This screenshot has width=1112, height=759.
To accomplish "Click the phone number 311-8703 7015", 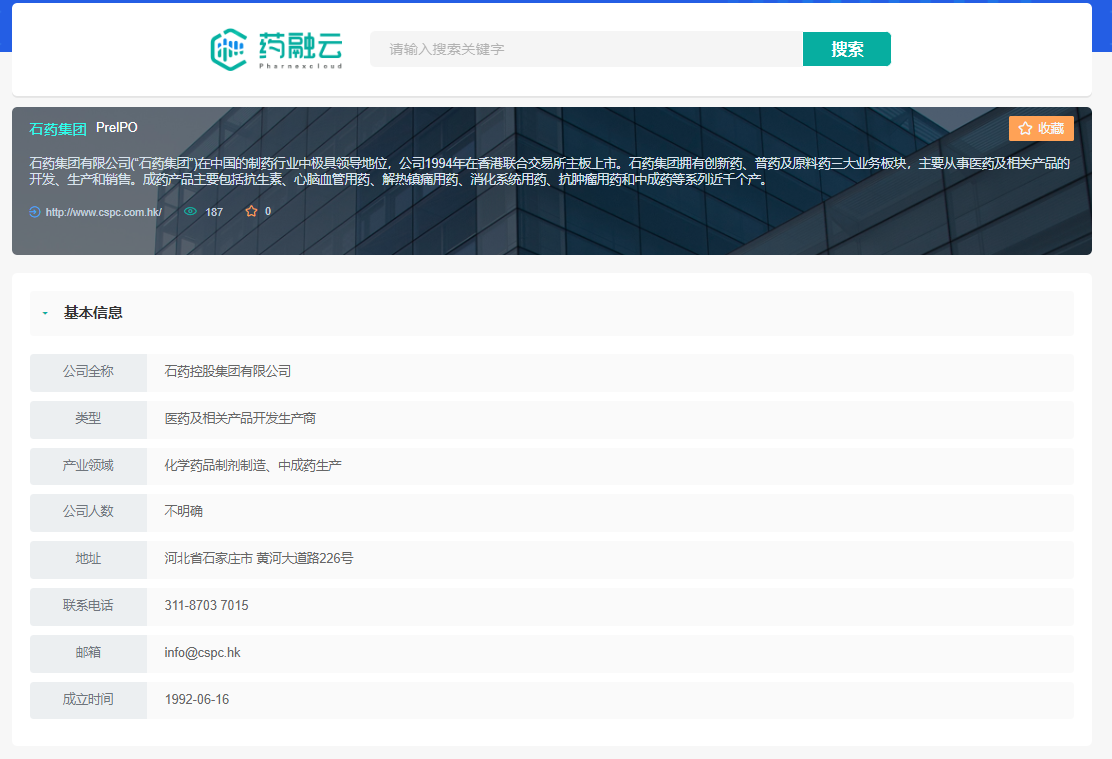I will click(206, 606).
